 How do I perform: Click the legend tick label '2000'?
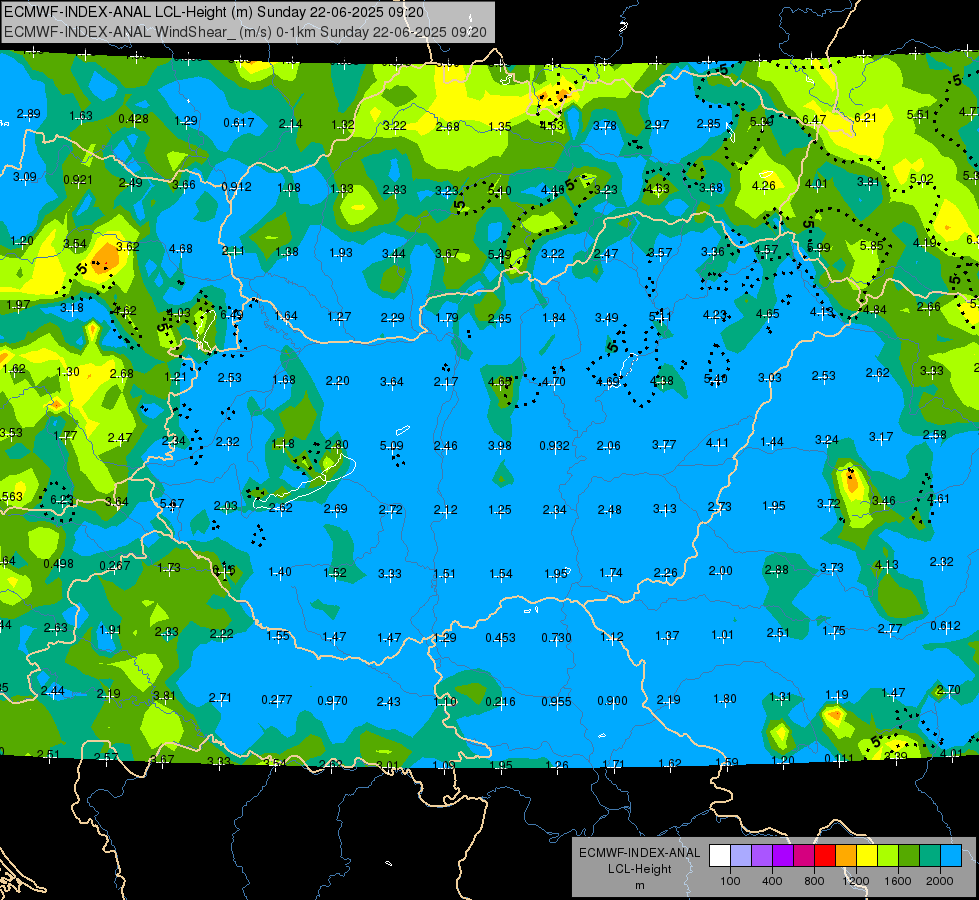pyautogui.click(x=940, y=881)
